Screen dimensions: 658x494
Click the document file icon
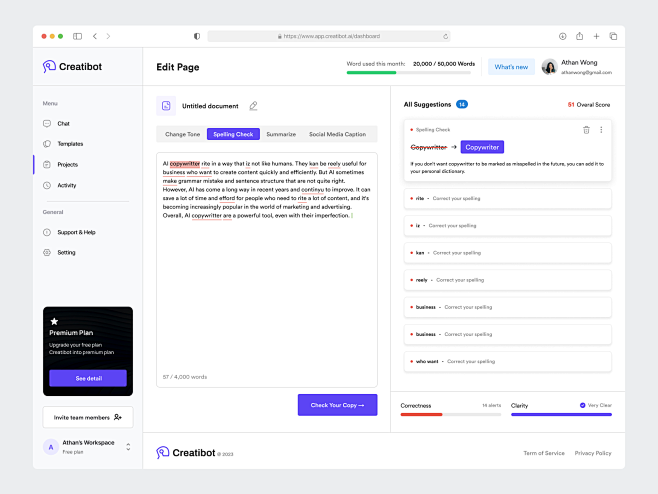(166, 106)
